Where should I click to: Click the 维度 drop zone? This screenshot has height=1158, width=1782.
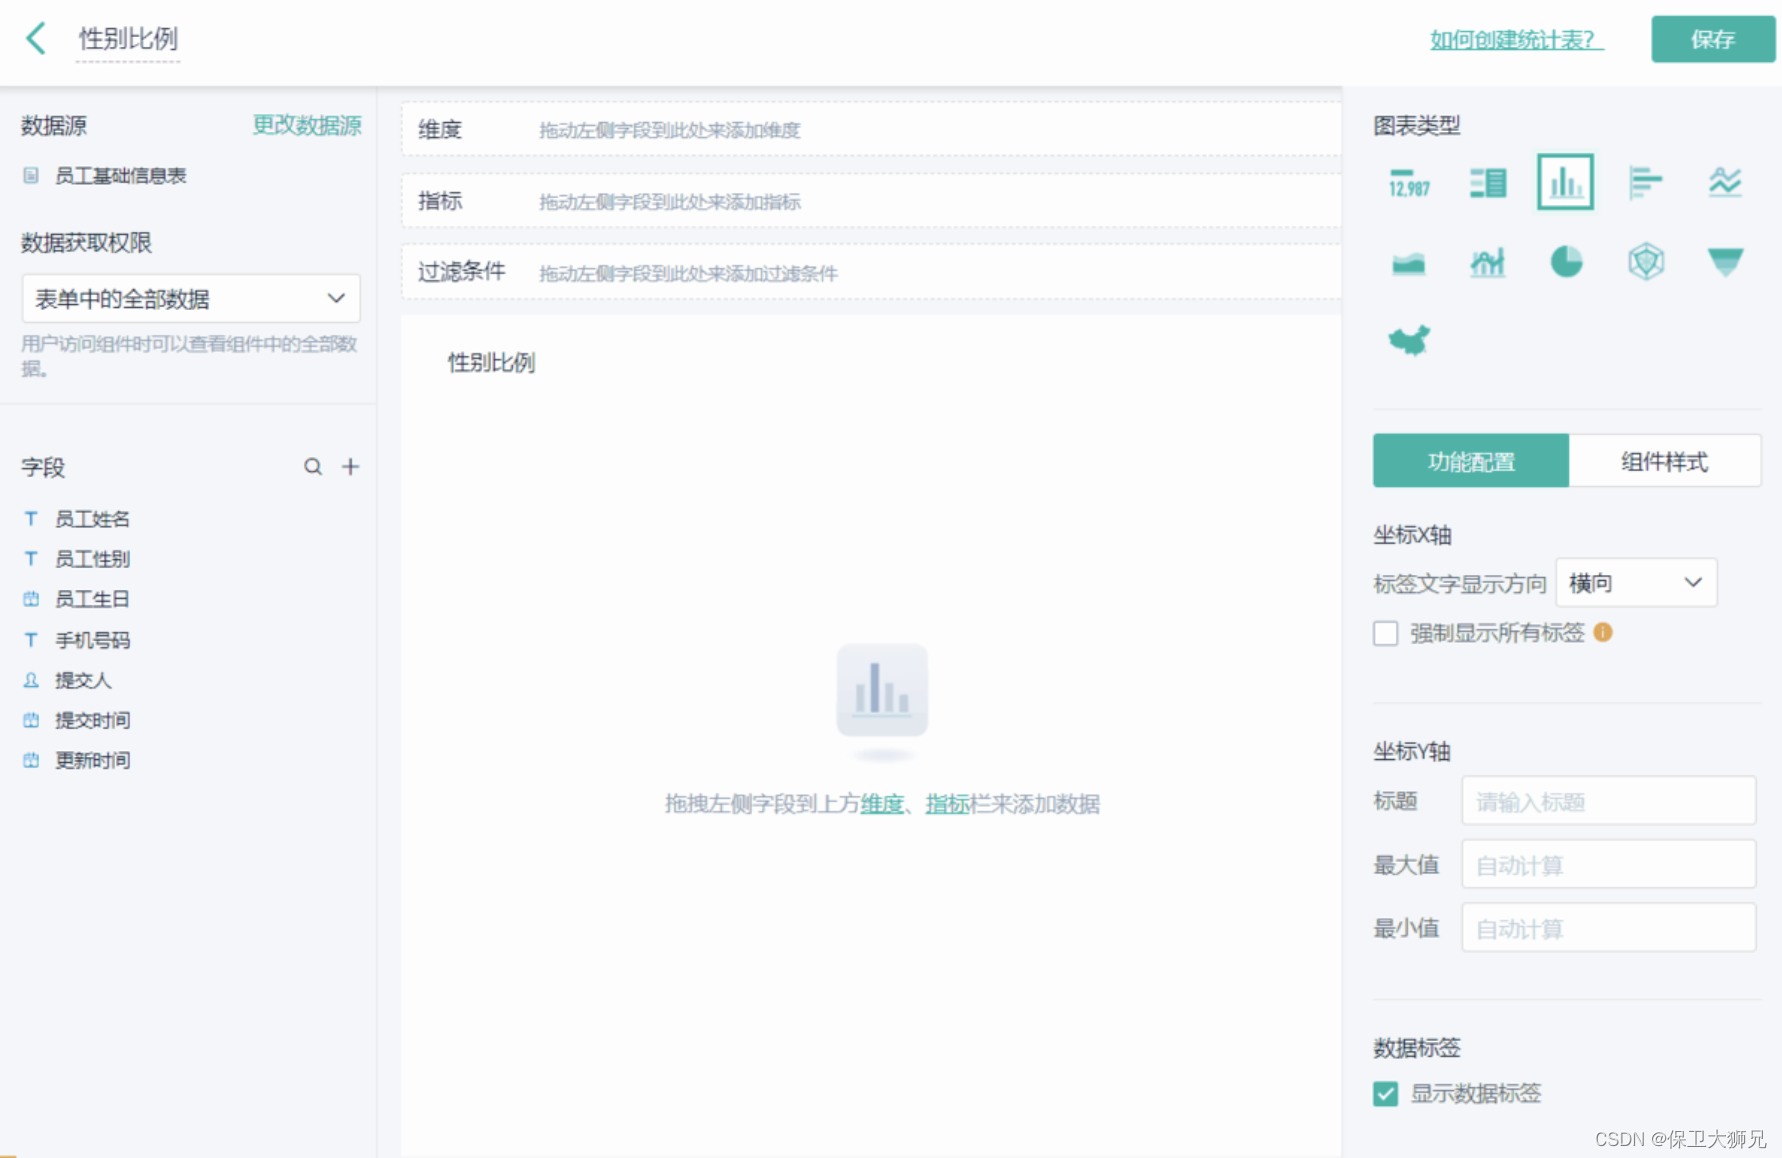(871, 129)
